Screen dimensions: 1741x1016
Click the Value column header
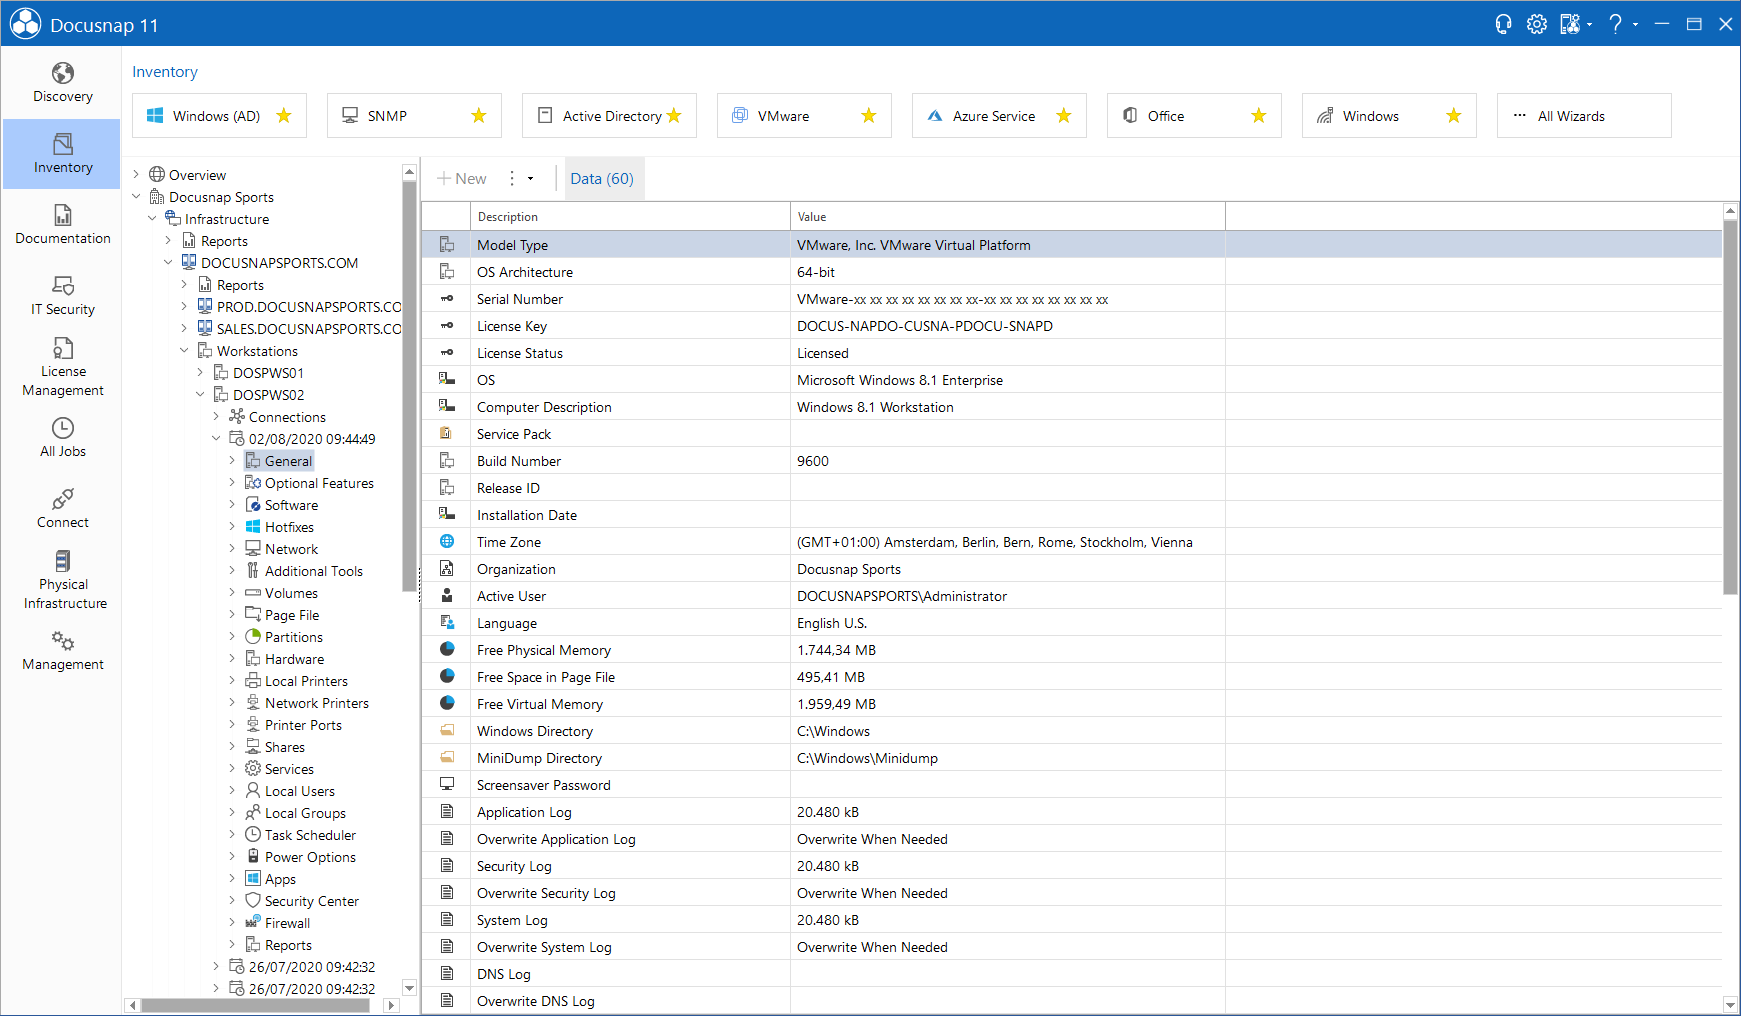1008,217
